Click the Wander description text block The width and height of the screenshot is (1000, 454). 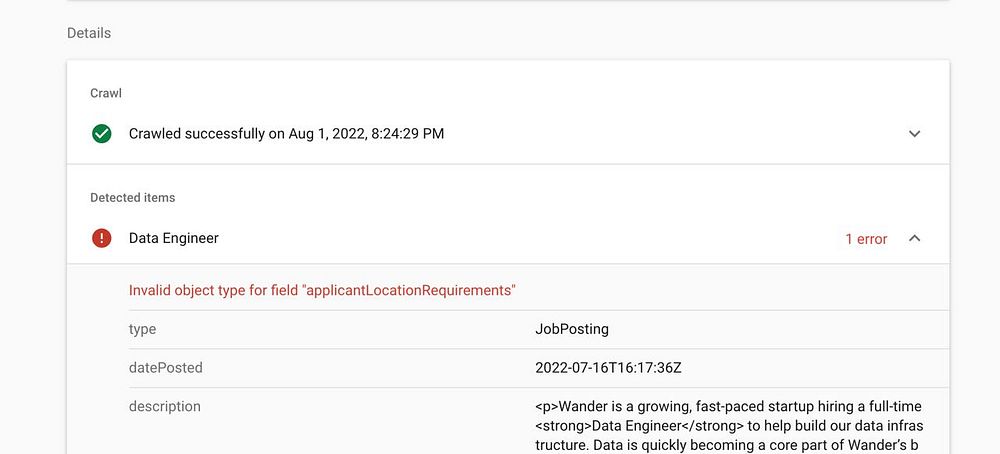[728, 425]
